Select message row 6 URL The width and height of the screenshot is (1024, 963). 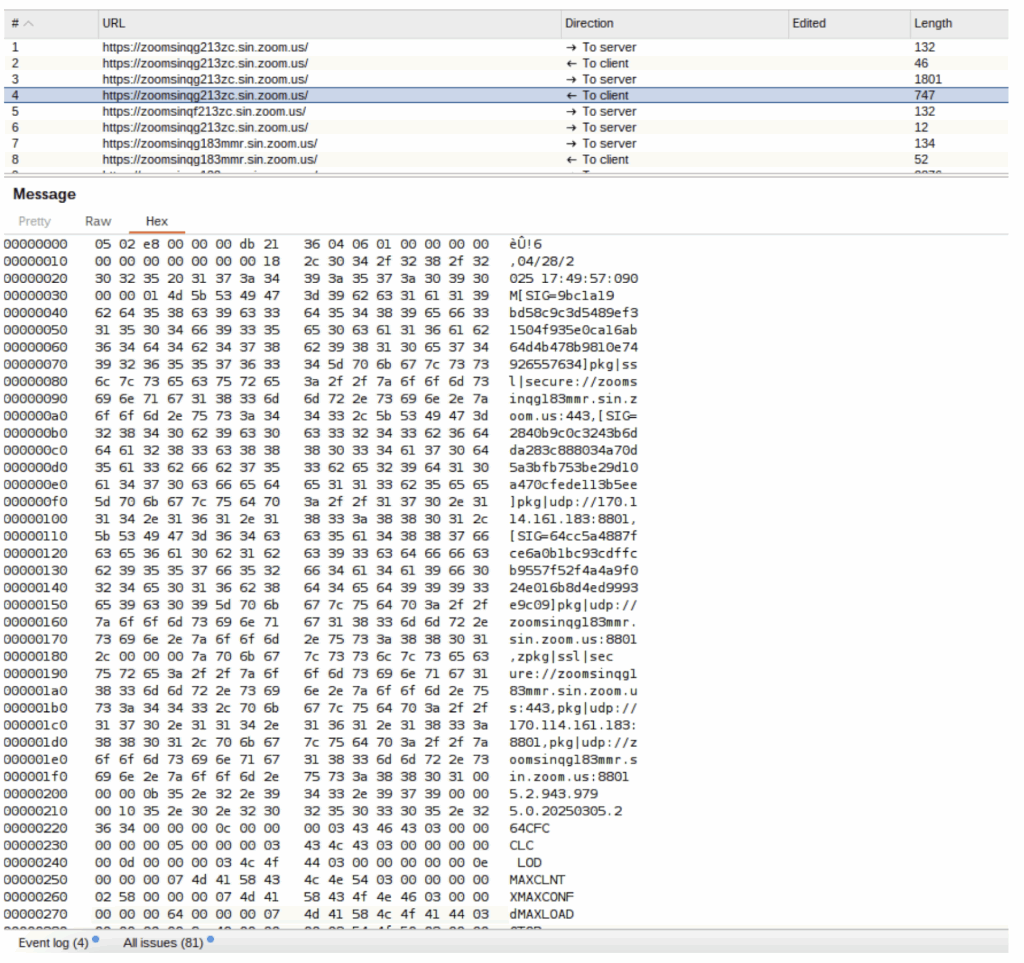pyautogui.click(x=205, y=127)
